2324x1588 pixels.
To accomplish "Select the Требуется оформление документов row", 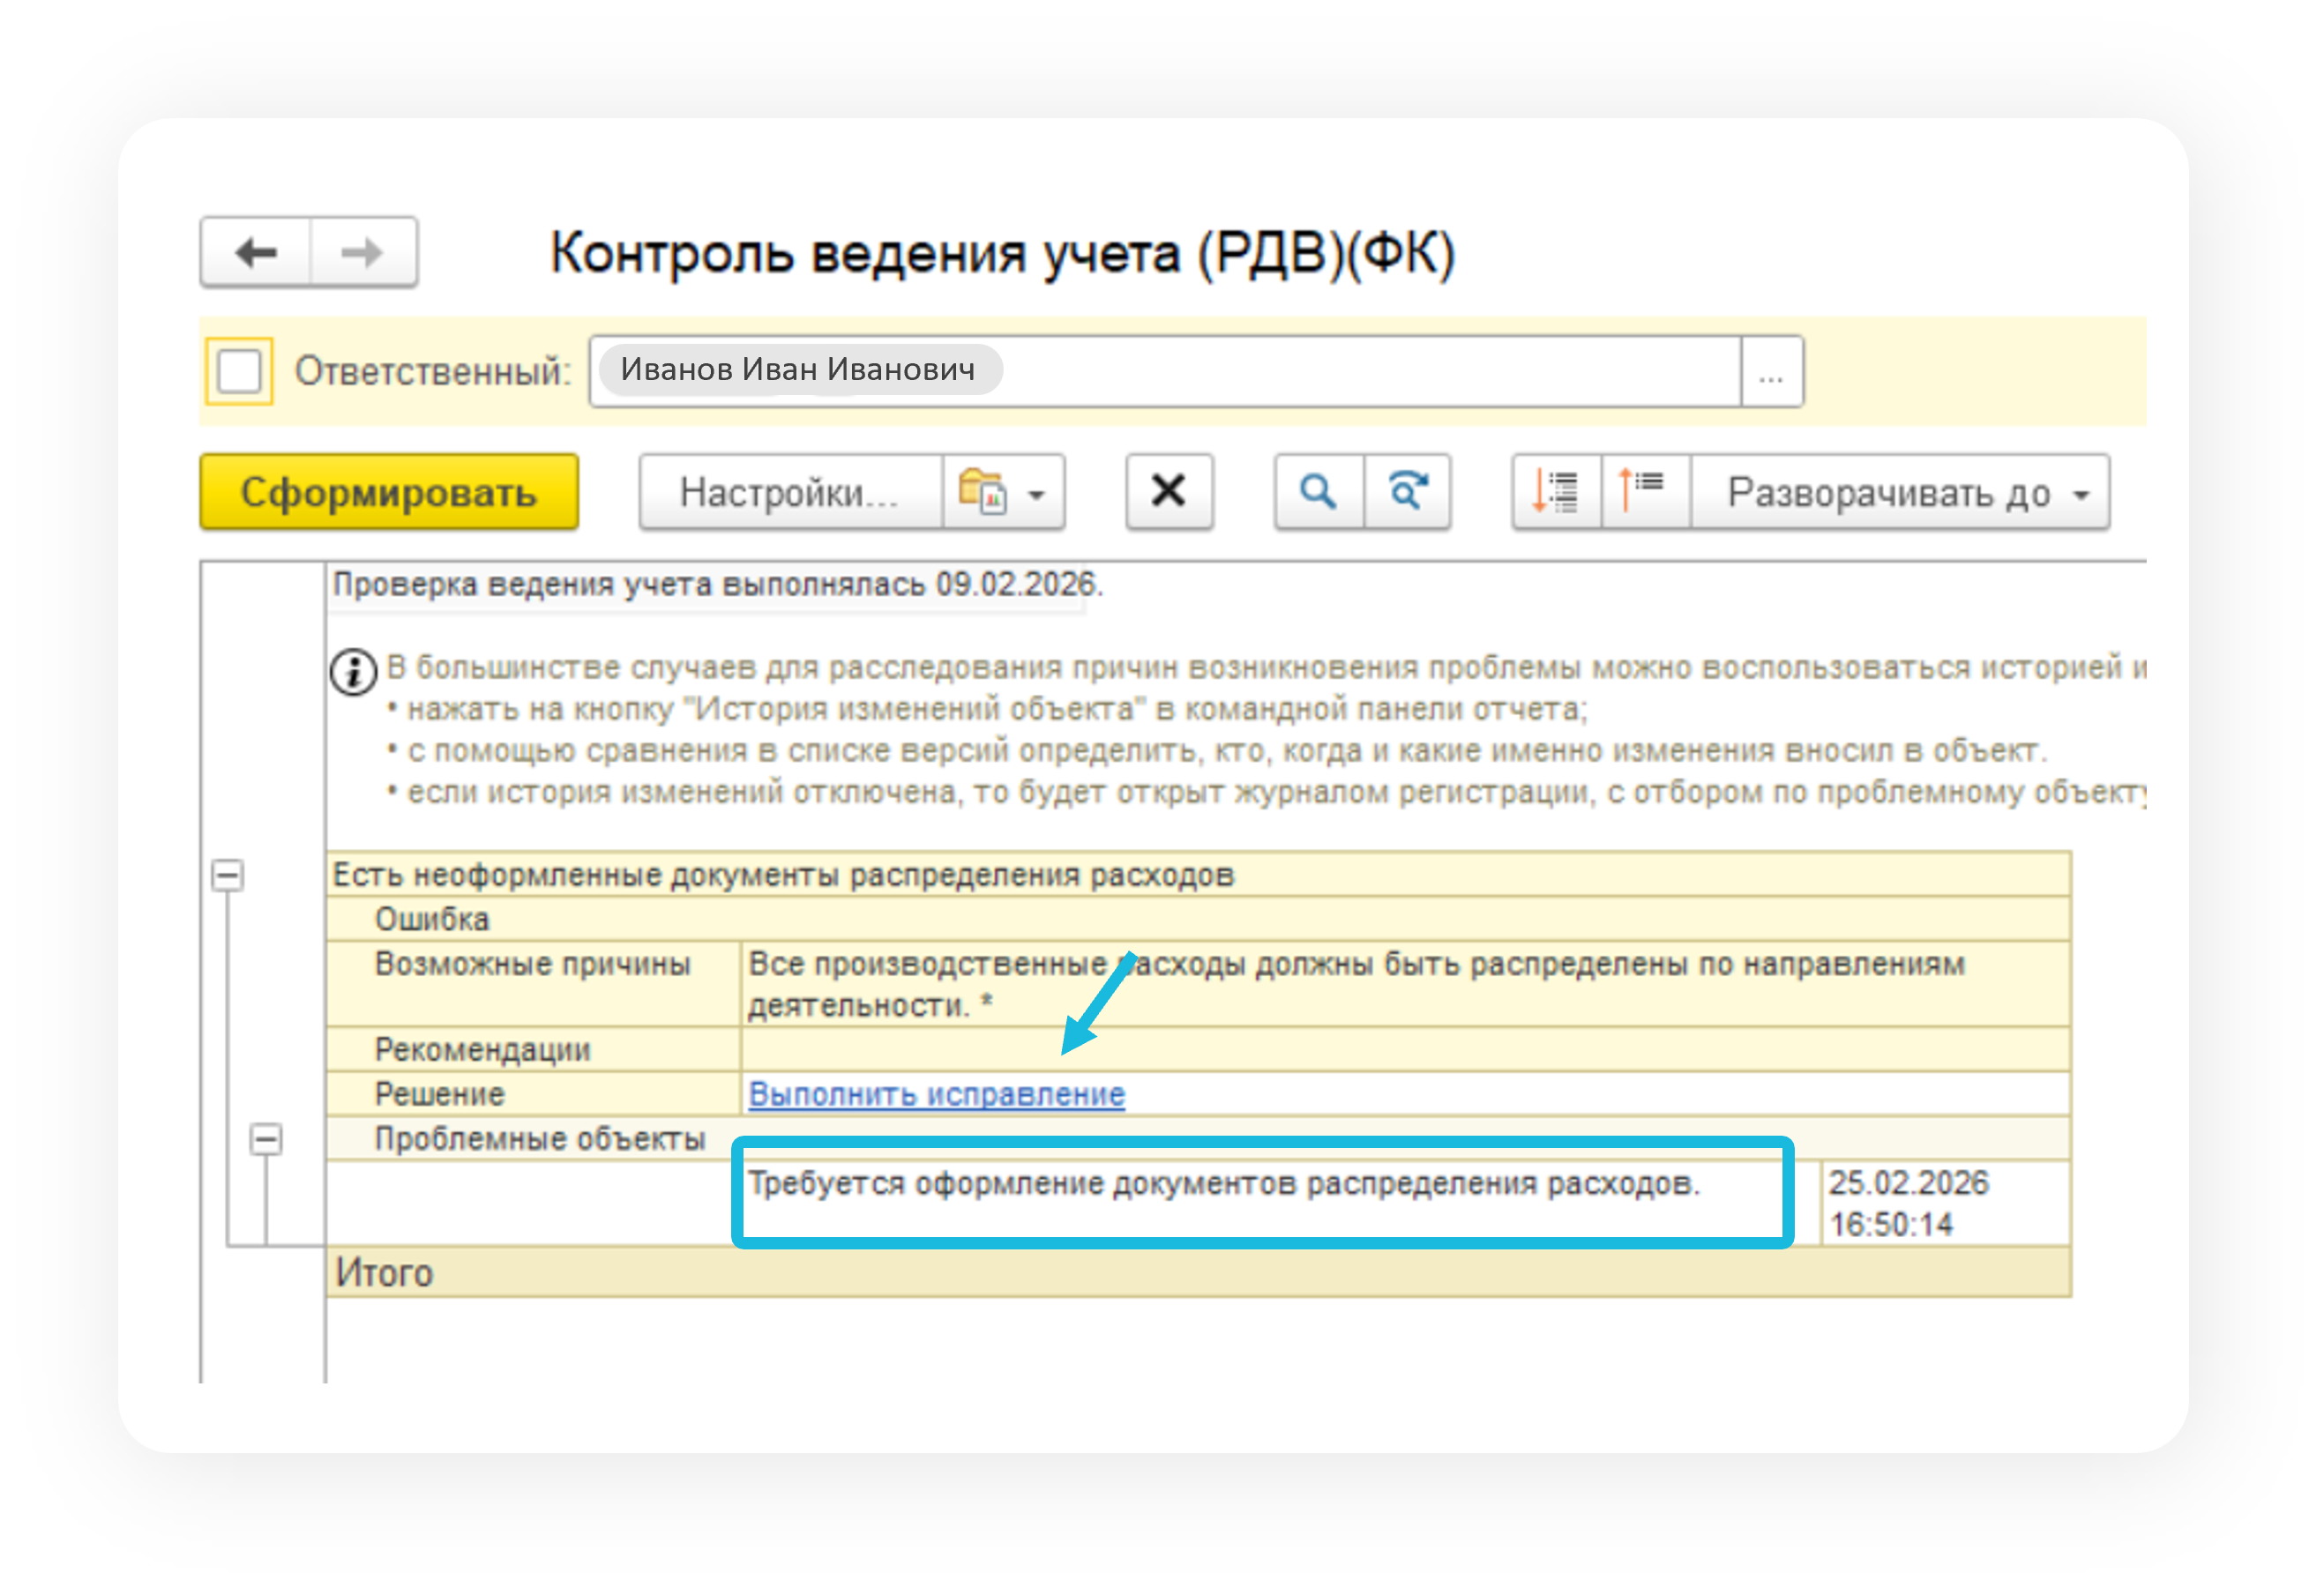I will pos(1222,1184).
